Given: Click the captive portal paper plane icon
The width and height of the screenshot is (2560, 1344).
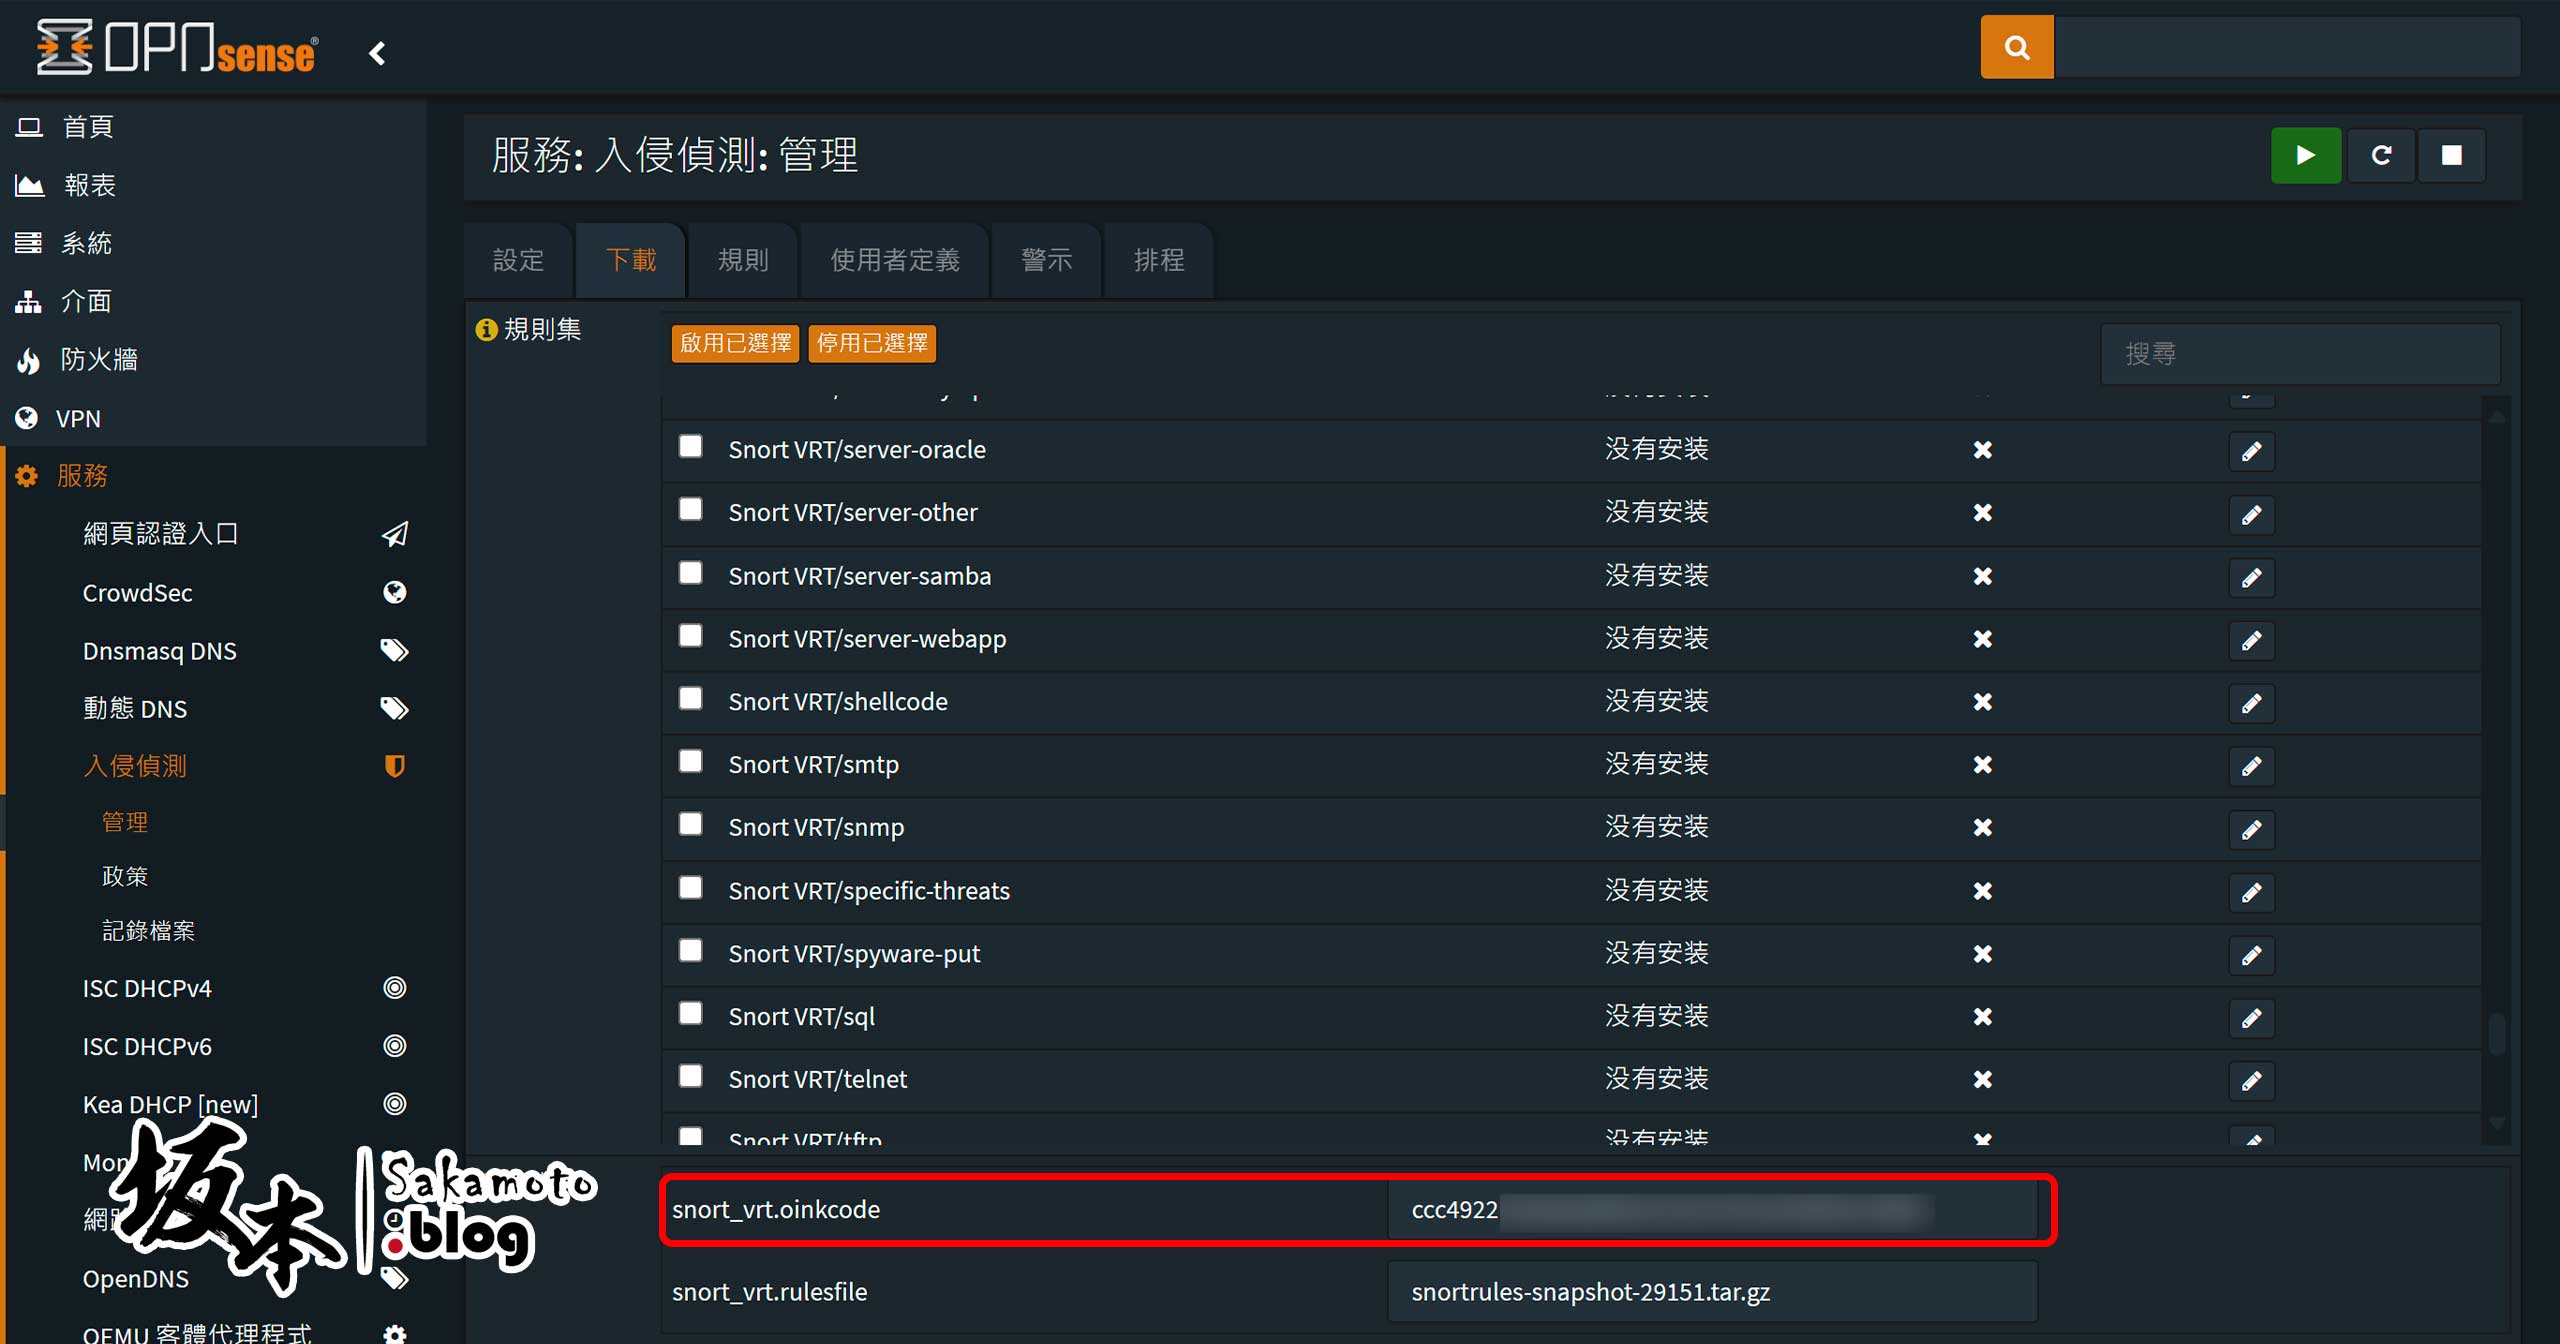Looking at the screenshot, I should point(395,534).
